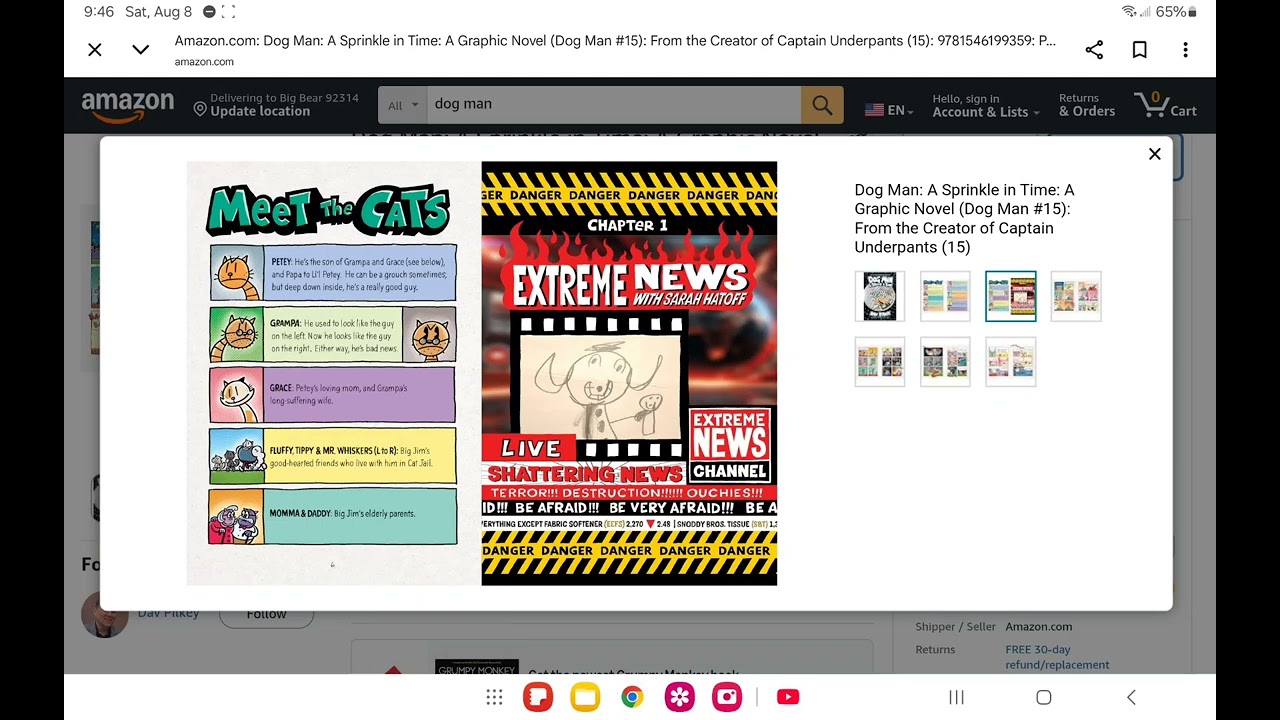
Task: Click the Extreme News Chapter 1 page
Action: (629, 373)
